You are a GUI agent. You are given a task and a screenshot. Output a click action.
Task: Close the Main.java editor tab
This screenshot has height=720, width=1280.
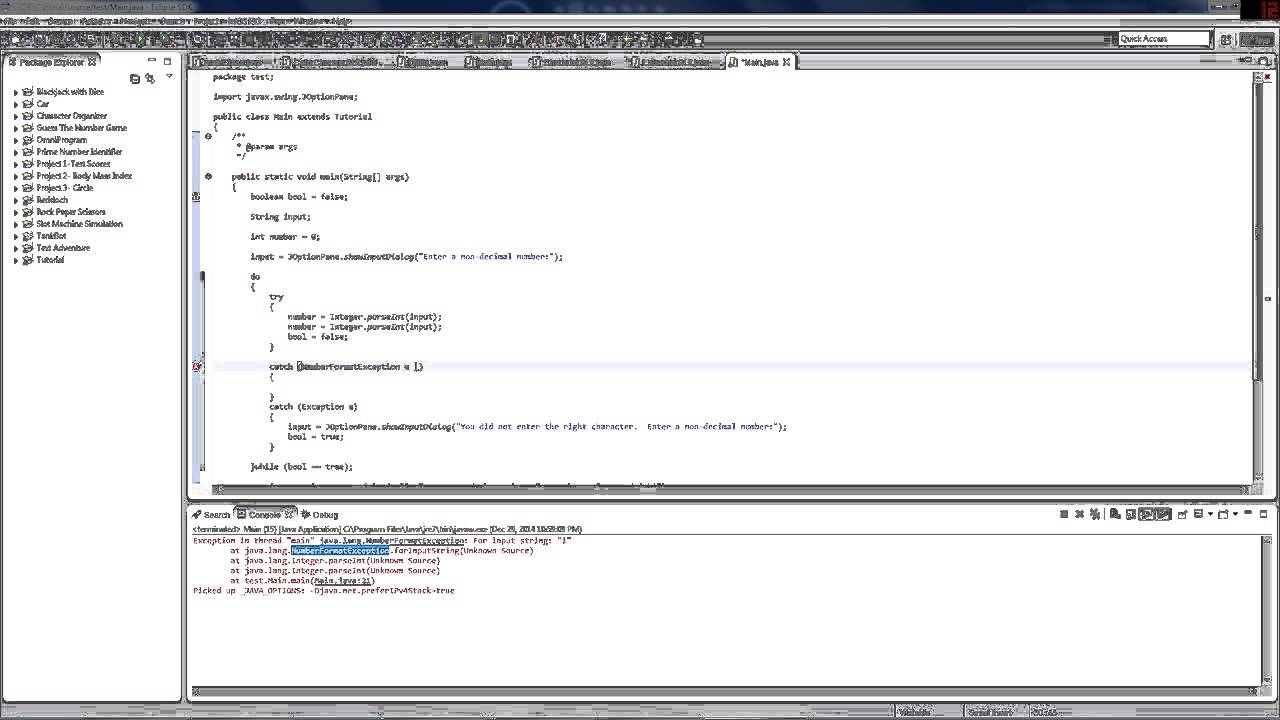click(786, 62)
